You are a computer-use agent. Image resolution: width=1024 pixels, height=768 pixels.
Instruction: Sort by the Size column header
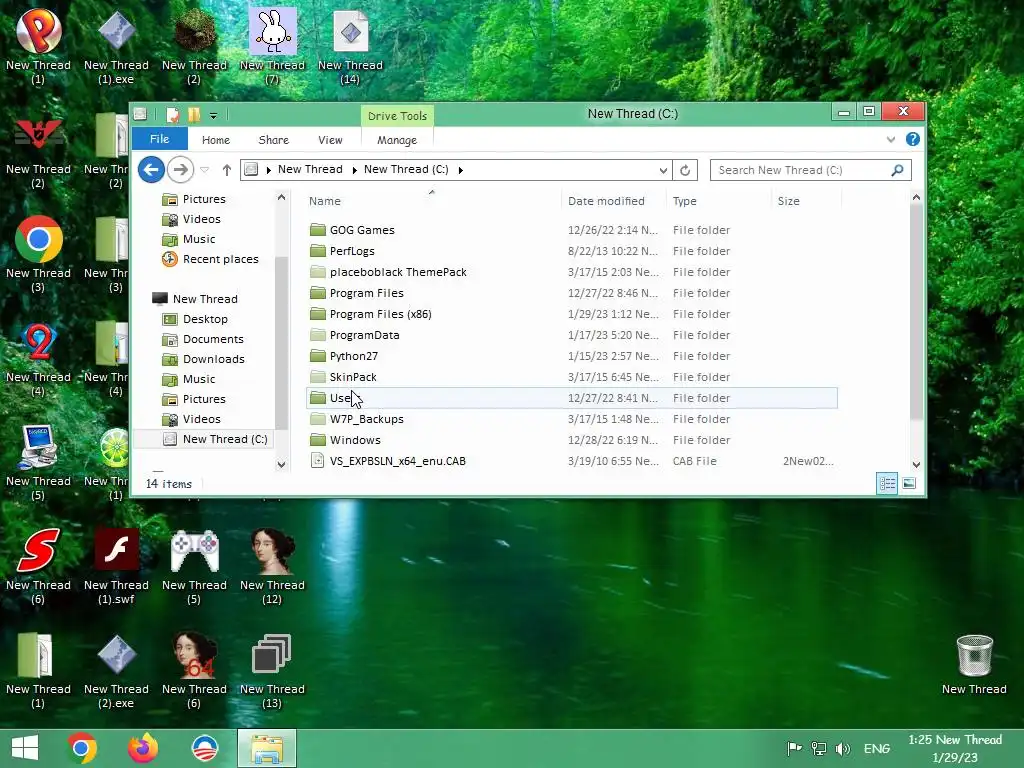point(807,200)
